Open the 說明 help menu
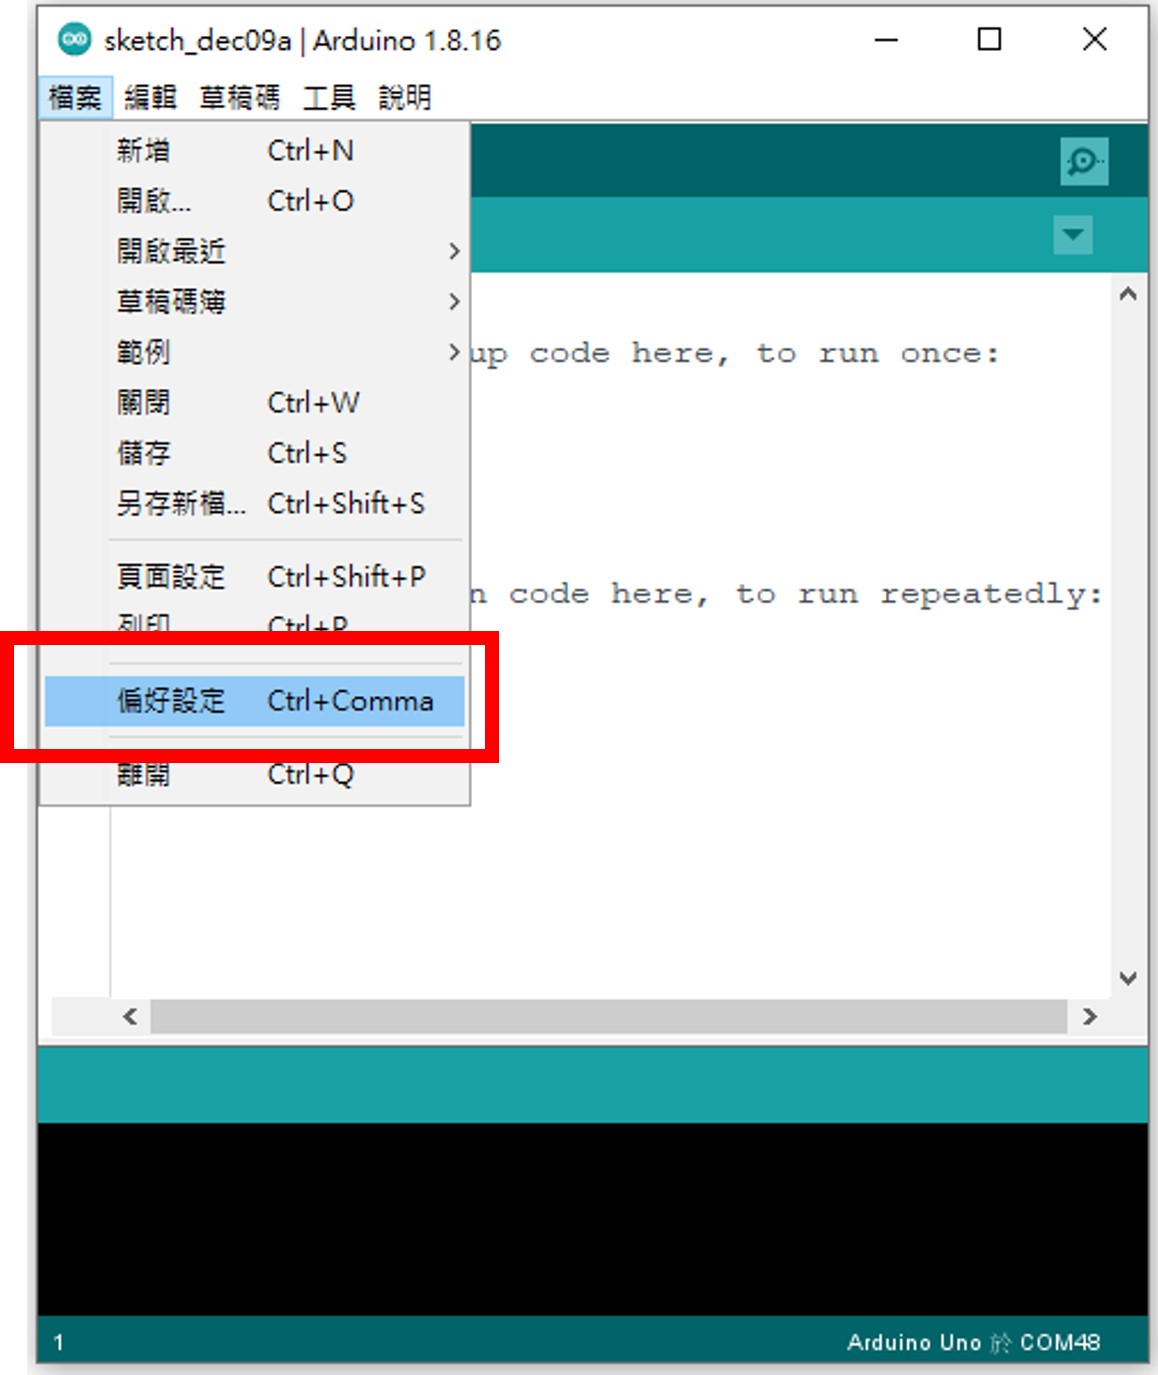This screenshot has width=1158, height=1375. pyautogui.click(x=404, y=98)
